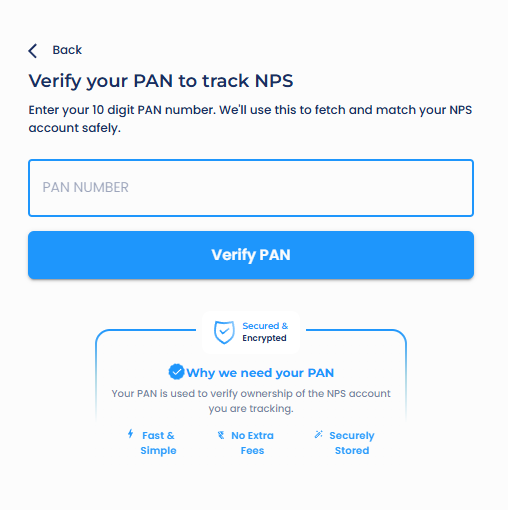
Task: Click the 10 digit PAN instruction text
Action: click(x=250, y=119)
